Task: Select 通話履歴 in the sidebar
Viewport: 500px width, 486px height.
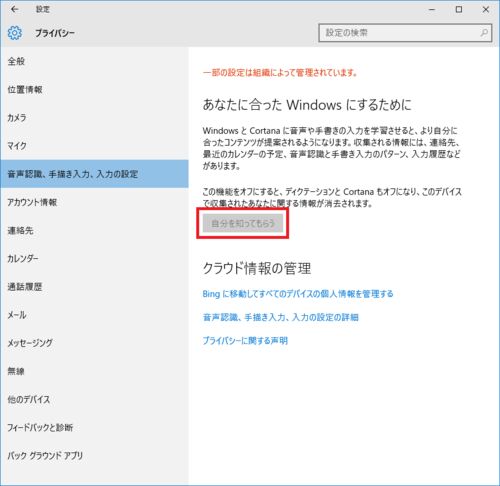Action: click(94, 287)
